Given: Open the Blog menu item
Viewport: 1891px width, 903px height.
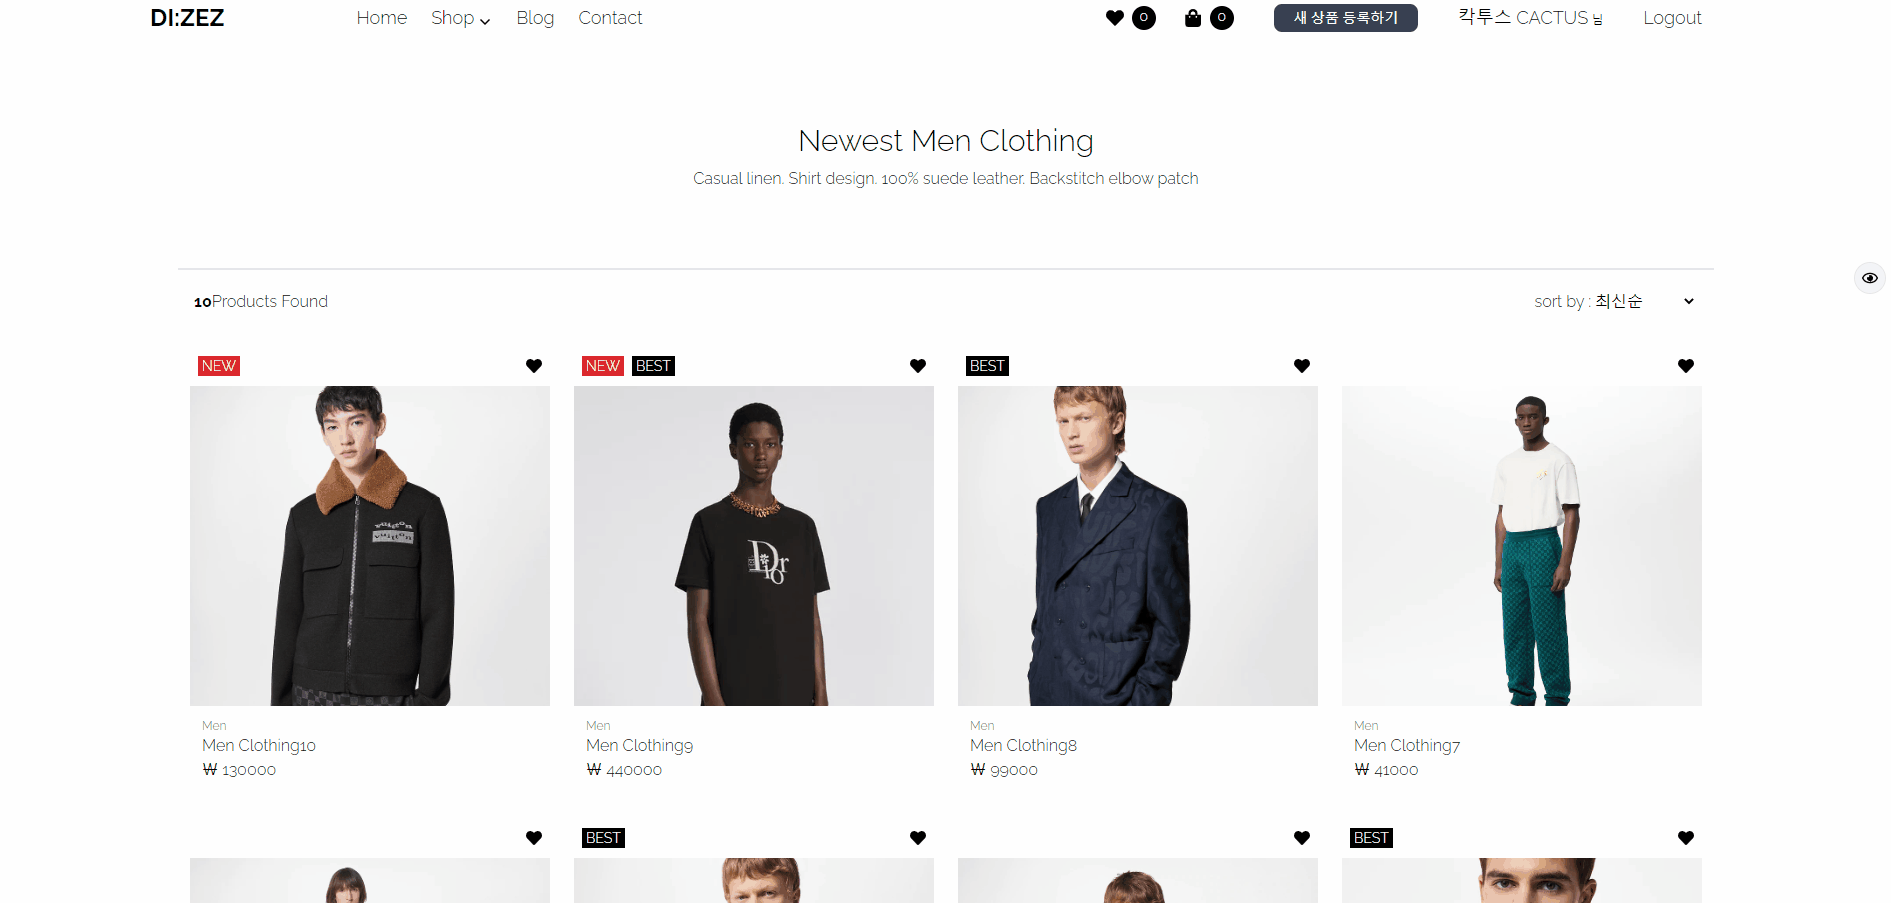Looking at the screenshot, I should point(535,18).
